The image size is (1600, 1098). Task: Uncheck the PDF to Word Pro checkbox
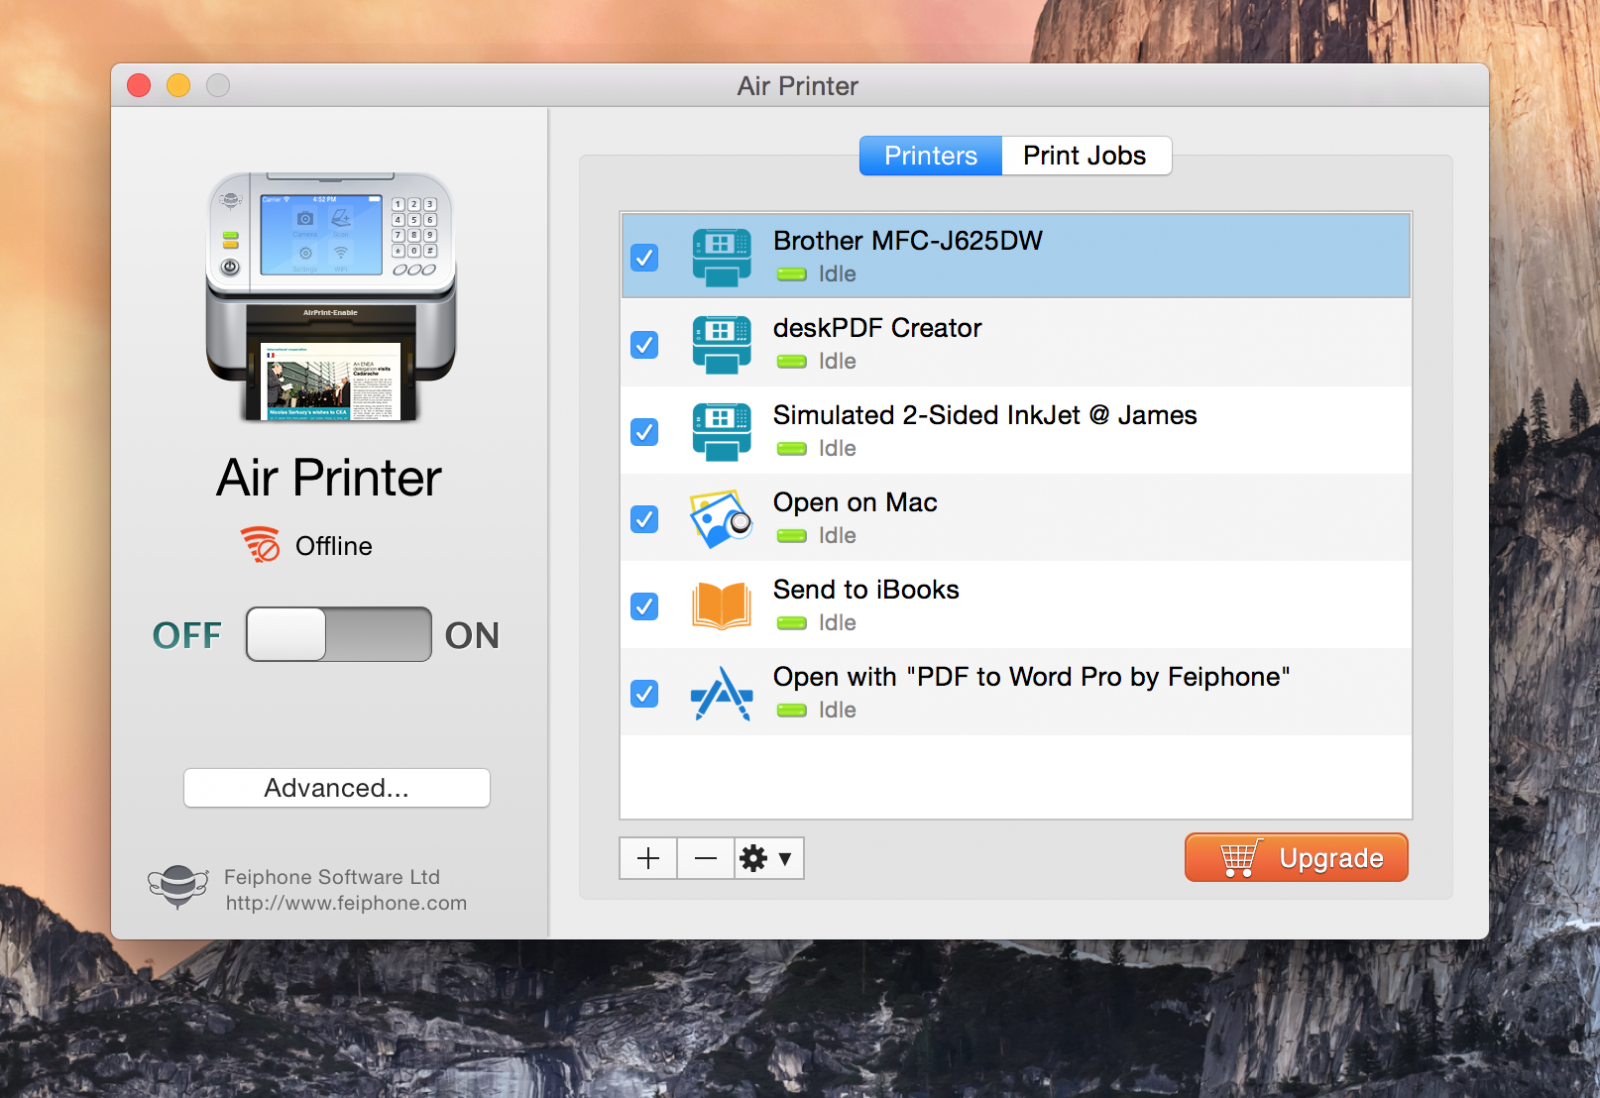click(645, 693)
